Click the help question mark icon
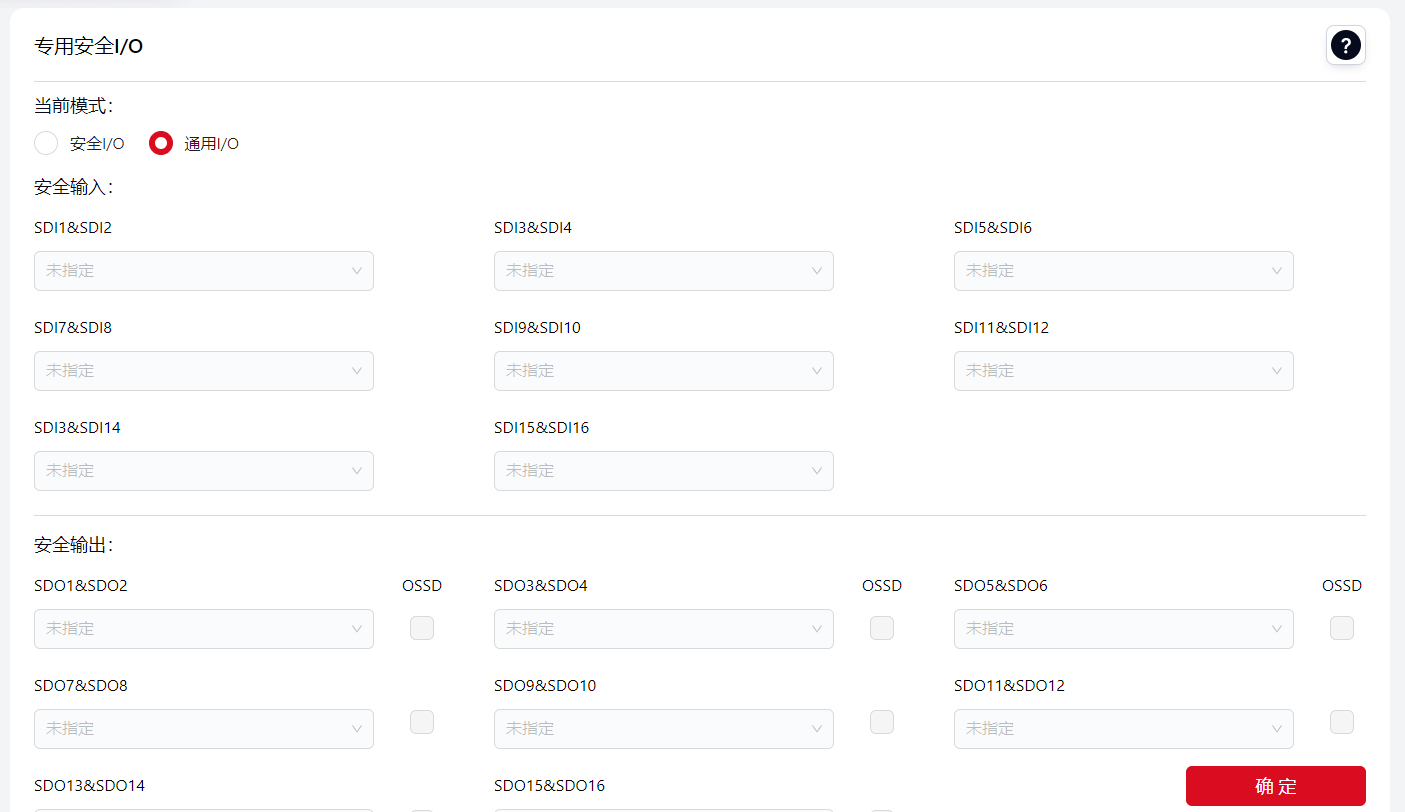The image size is (1405, 812). (x=1345, y=45)
